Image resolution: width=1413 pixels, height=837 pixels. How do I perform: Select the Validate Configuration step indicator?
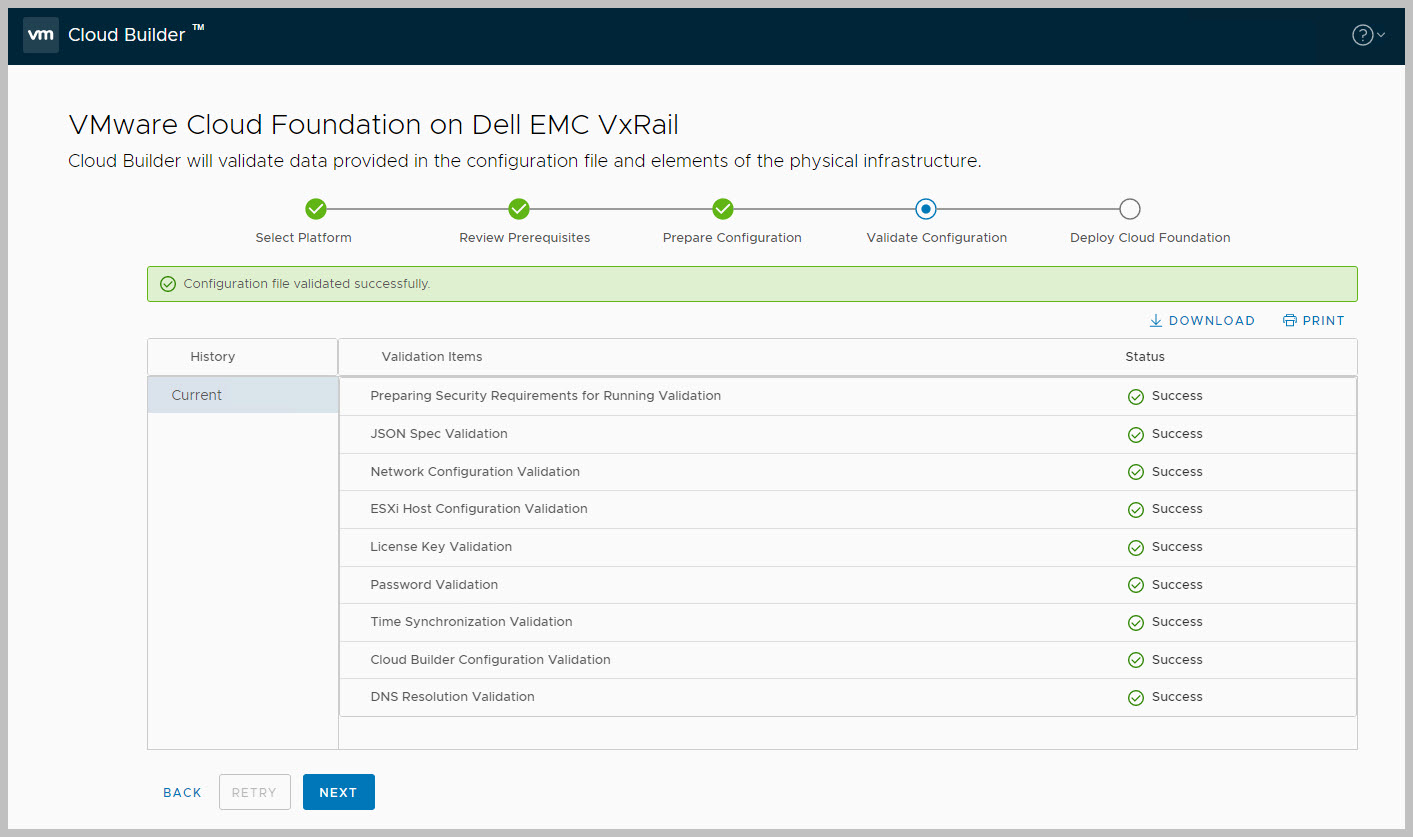926,209
